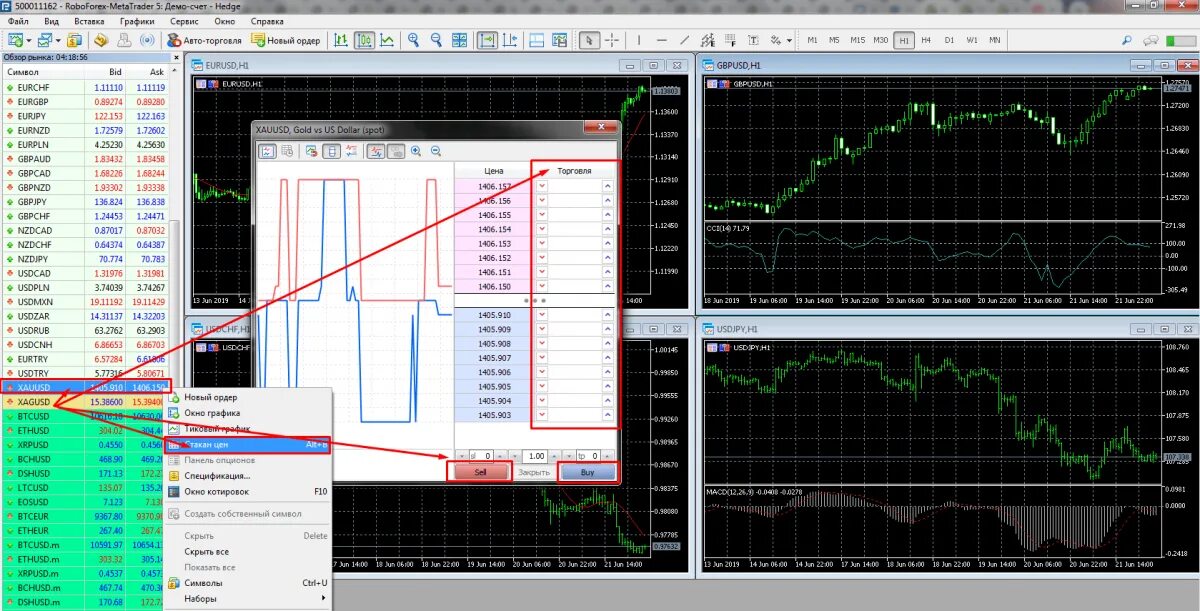Screen dimensions: 1200x611
Task: Click the tp input field
Action: point(588,455)
